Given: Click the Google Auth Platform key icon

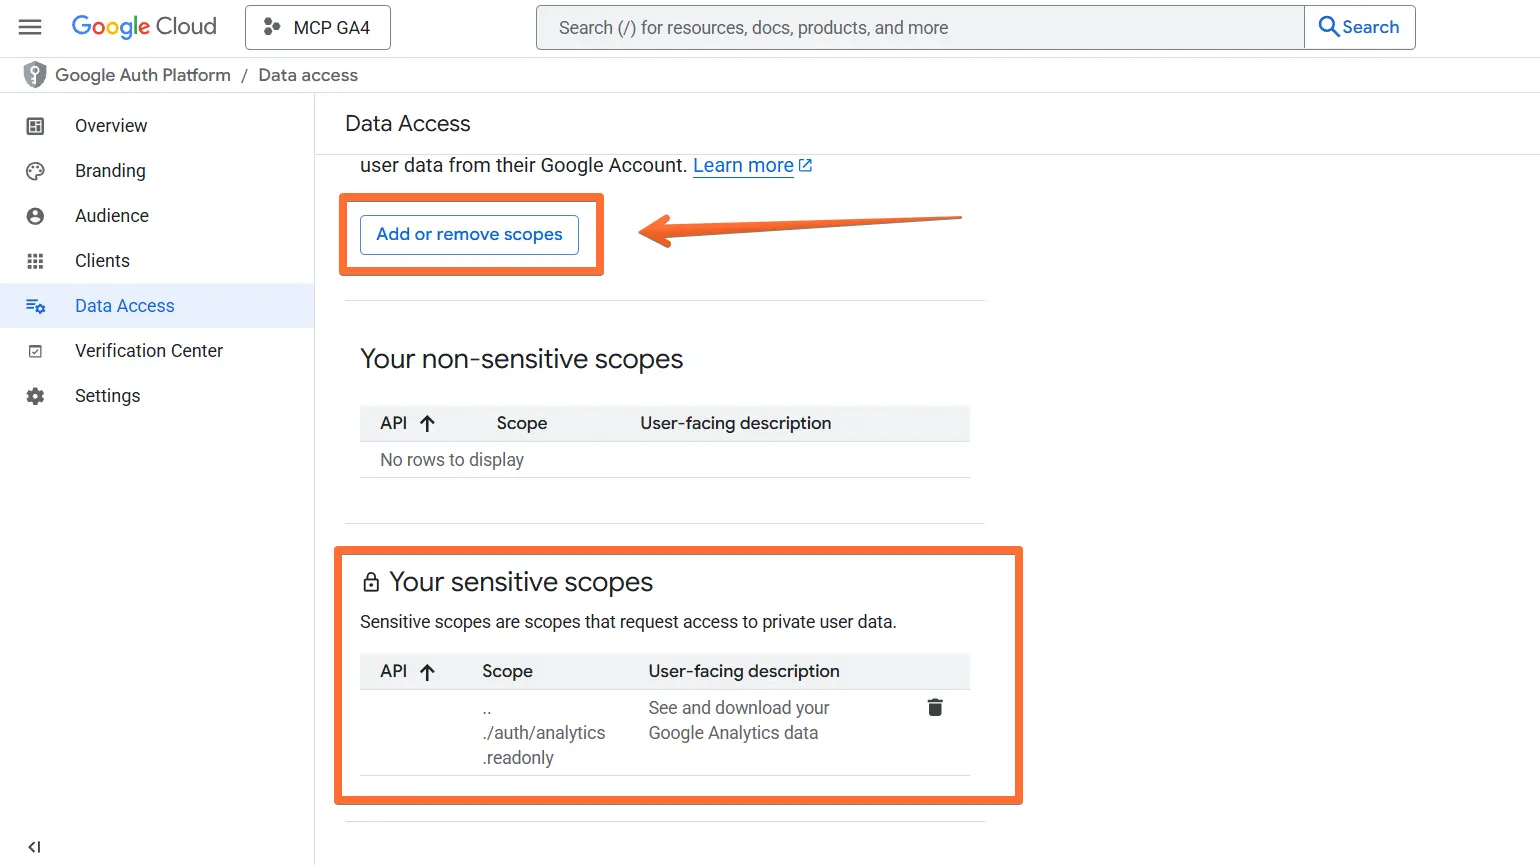Looking at the screenshot, I should pyautogui.click(x=35, y=74).
